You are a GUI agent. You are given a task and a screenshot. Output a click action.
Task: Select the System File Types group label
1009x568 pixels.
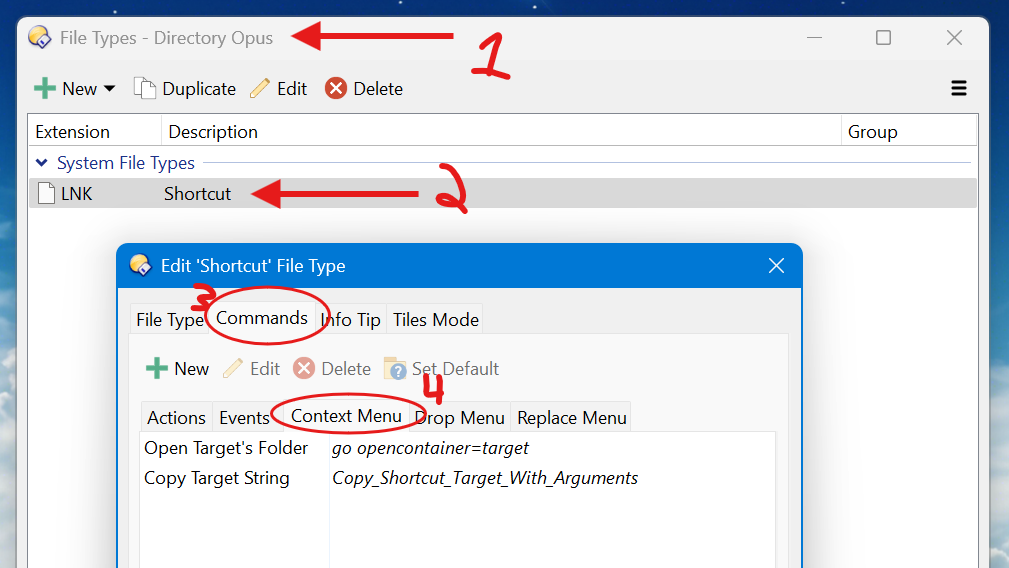coord(125,163)
